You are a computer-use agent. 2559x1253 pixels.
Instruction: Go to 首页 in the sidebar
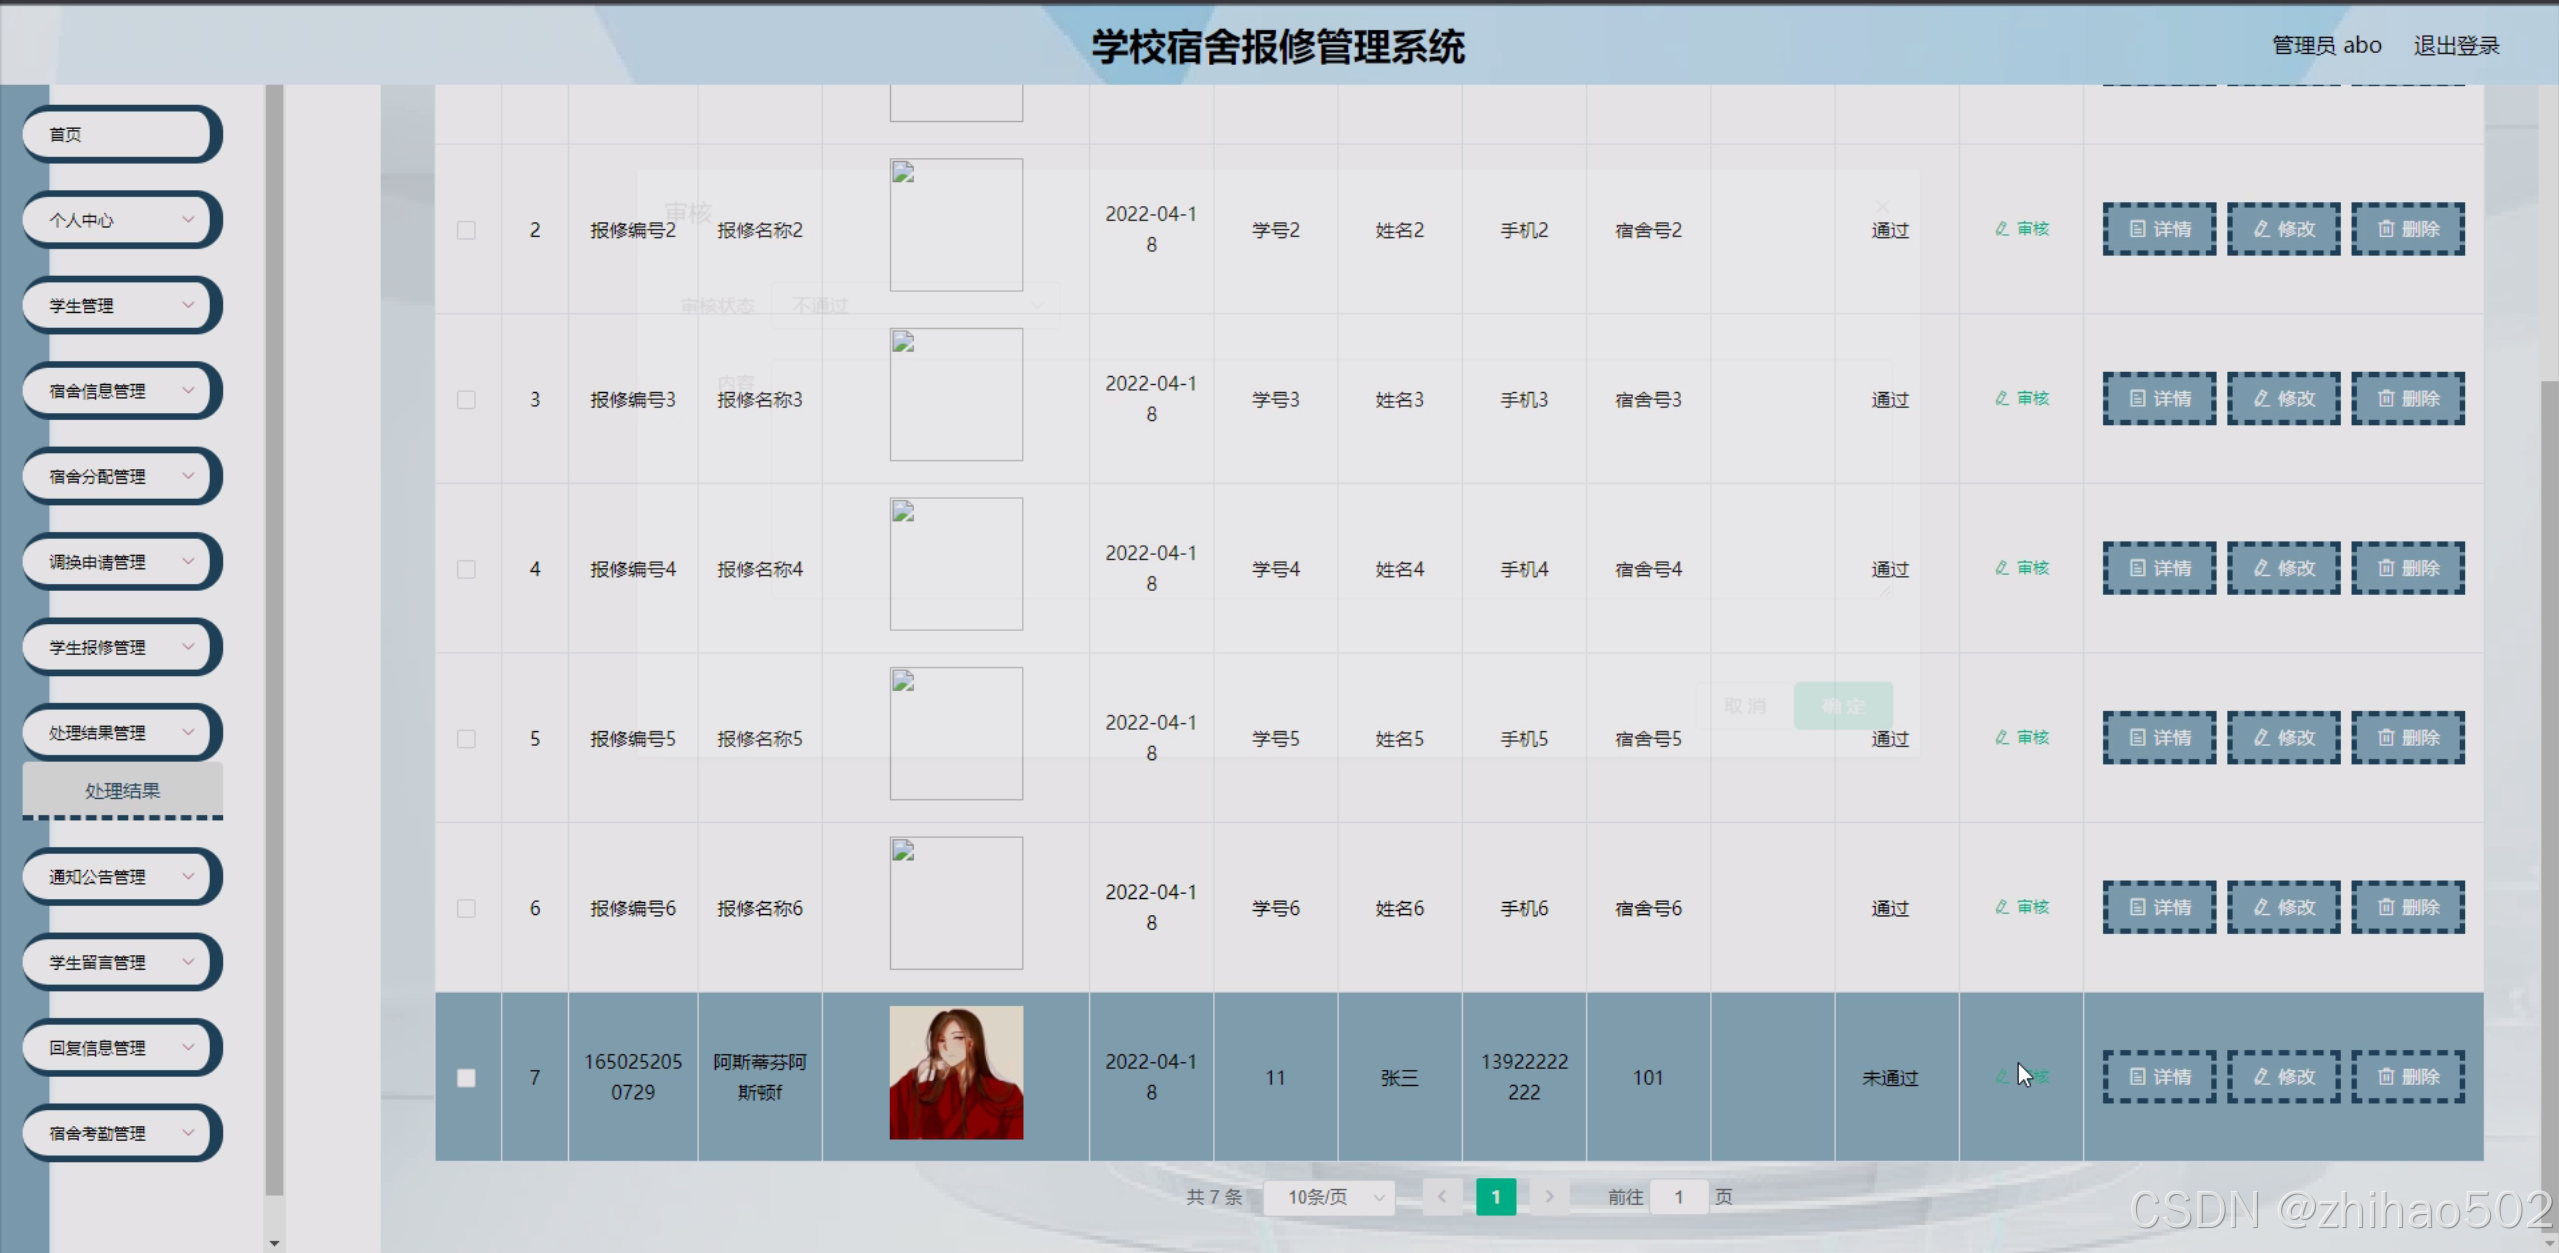(121, 134)
